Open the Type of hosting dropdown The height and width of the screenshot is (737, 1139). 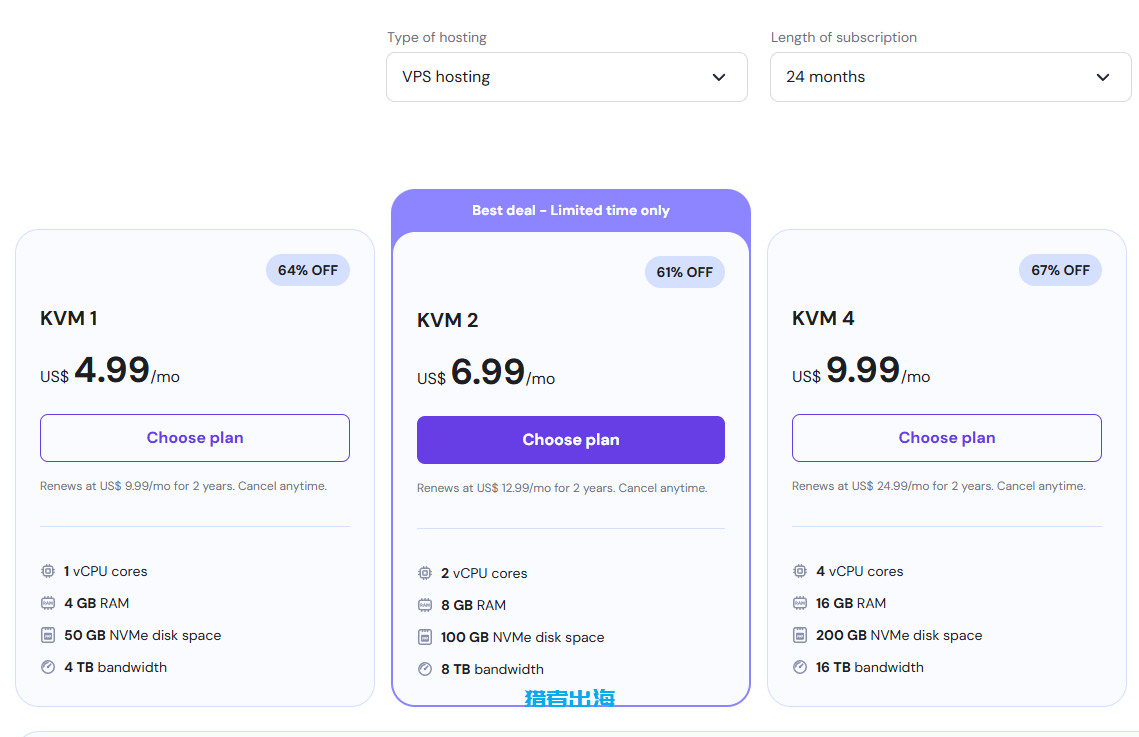pyautogui.click(x=567, y=77)
